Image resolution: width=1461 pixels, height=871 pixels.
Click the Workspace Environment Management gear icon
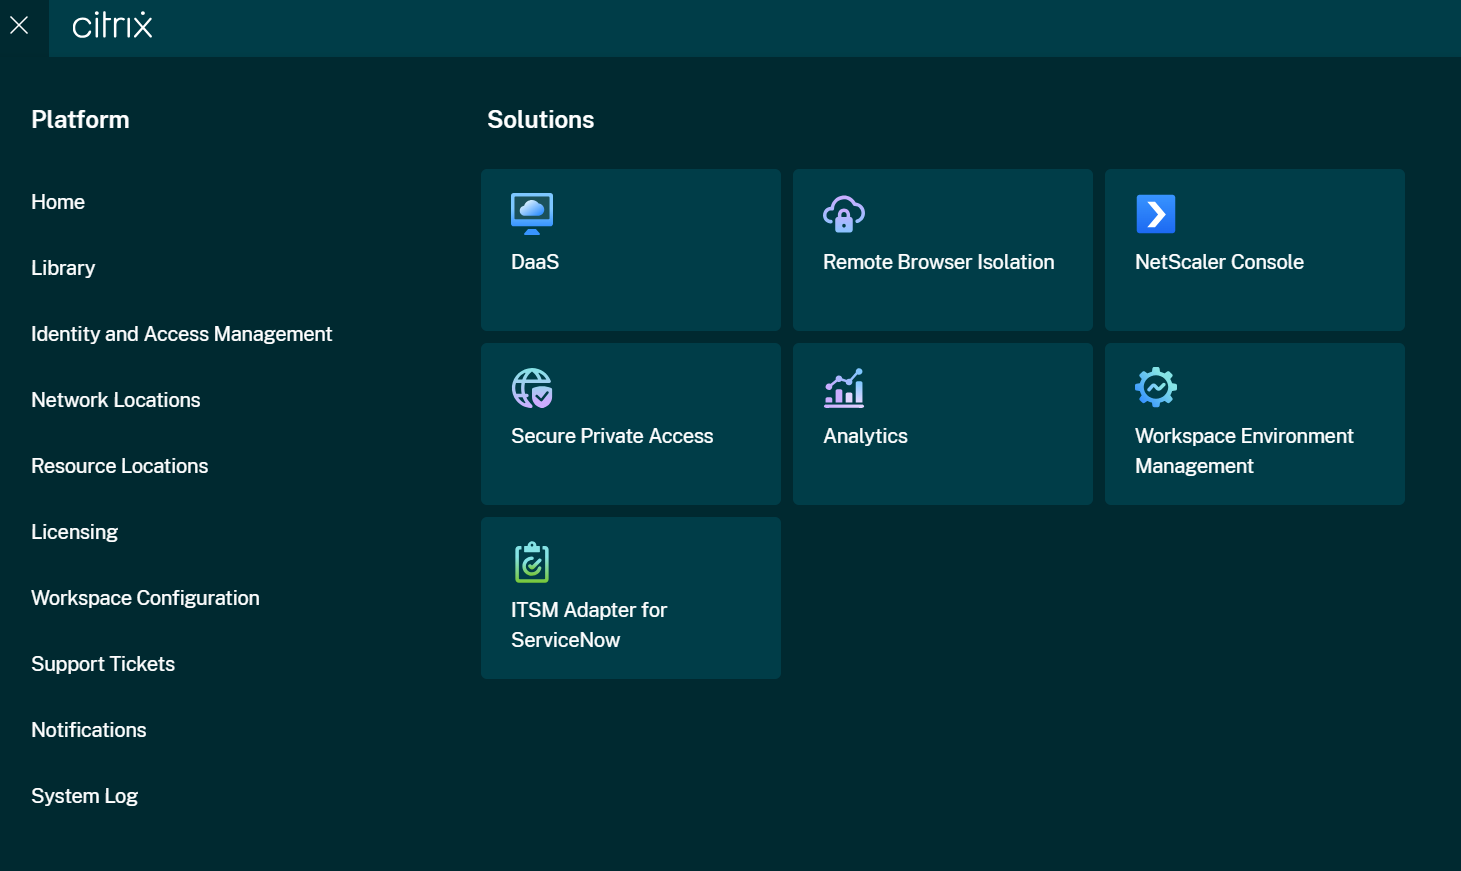[1155, 387]
